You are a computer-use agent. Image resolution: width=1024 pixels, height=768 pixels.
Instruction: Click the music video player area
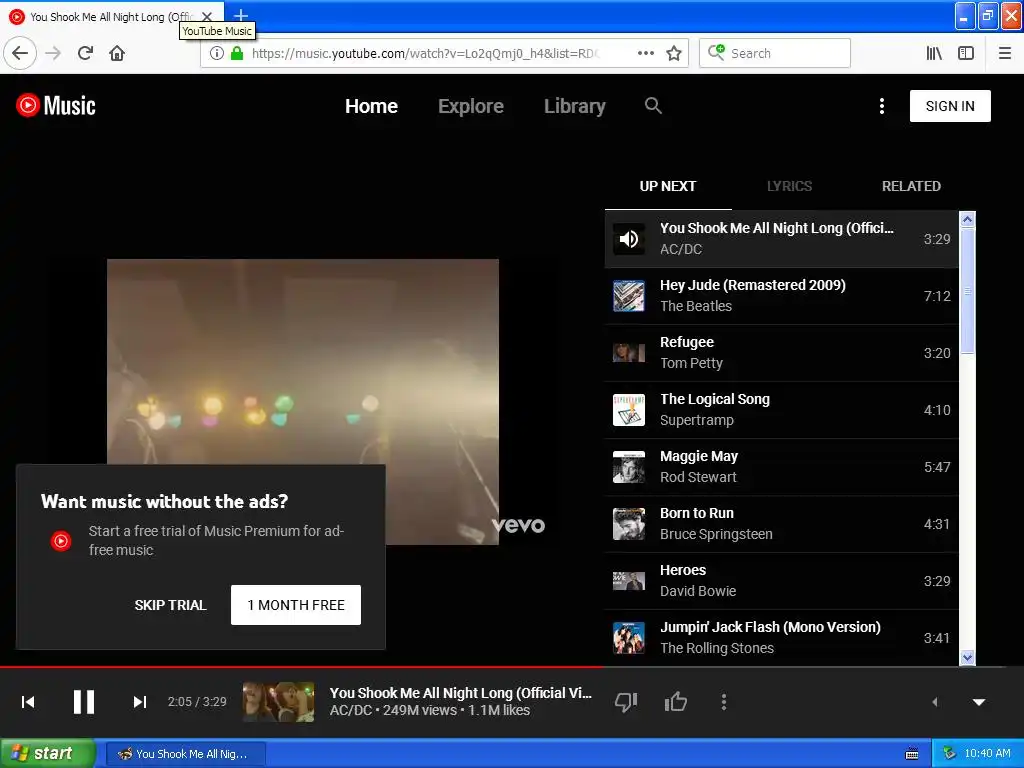pos(303,402)
